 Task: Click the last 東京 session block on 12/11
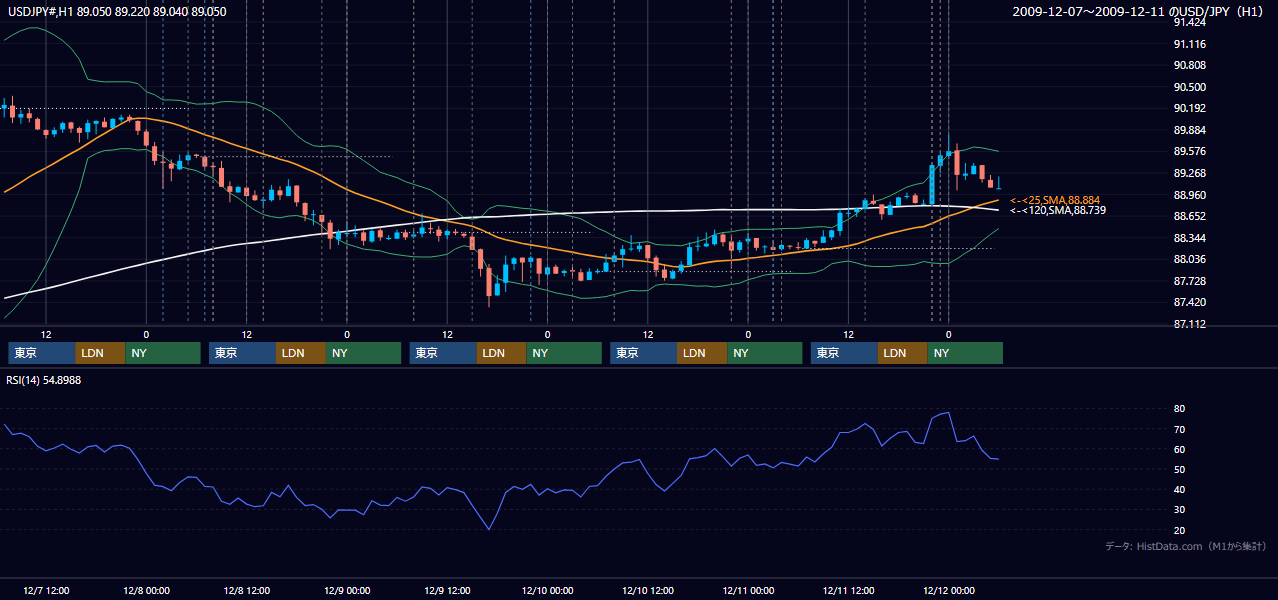(x=845, y=353)
